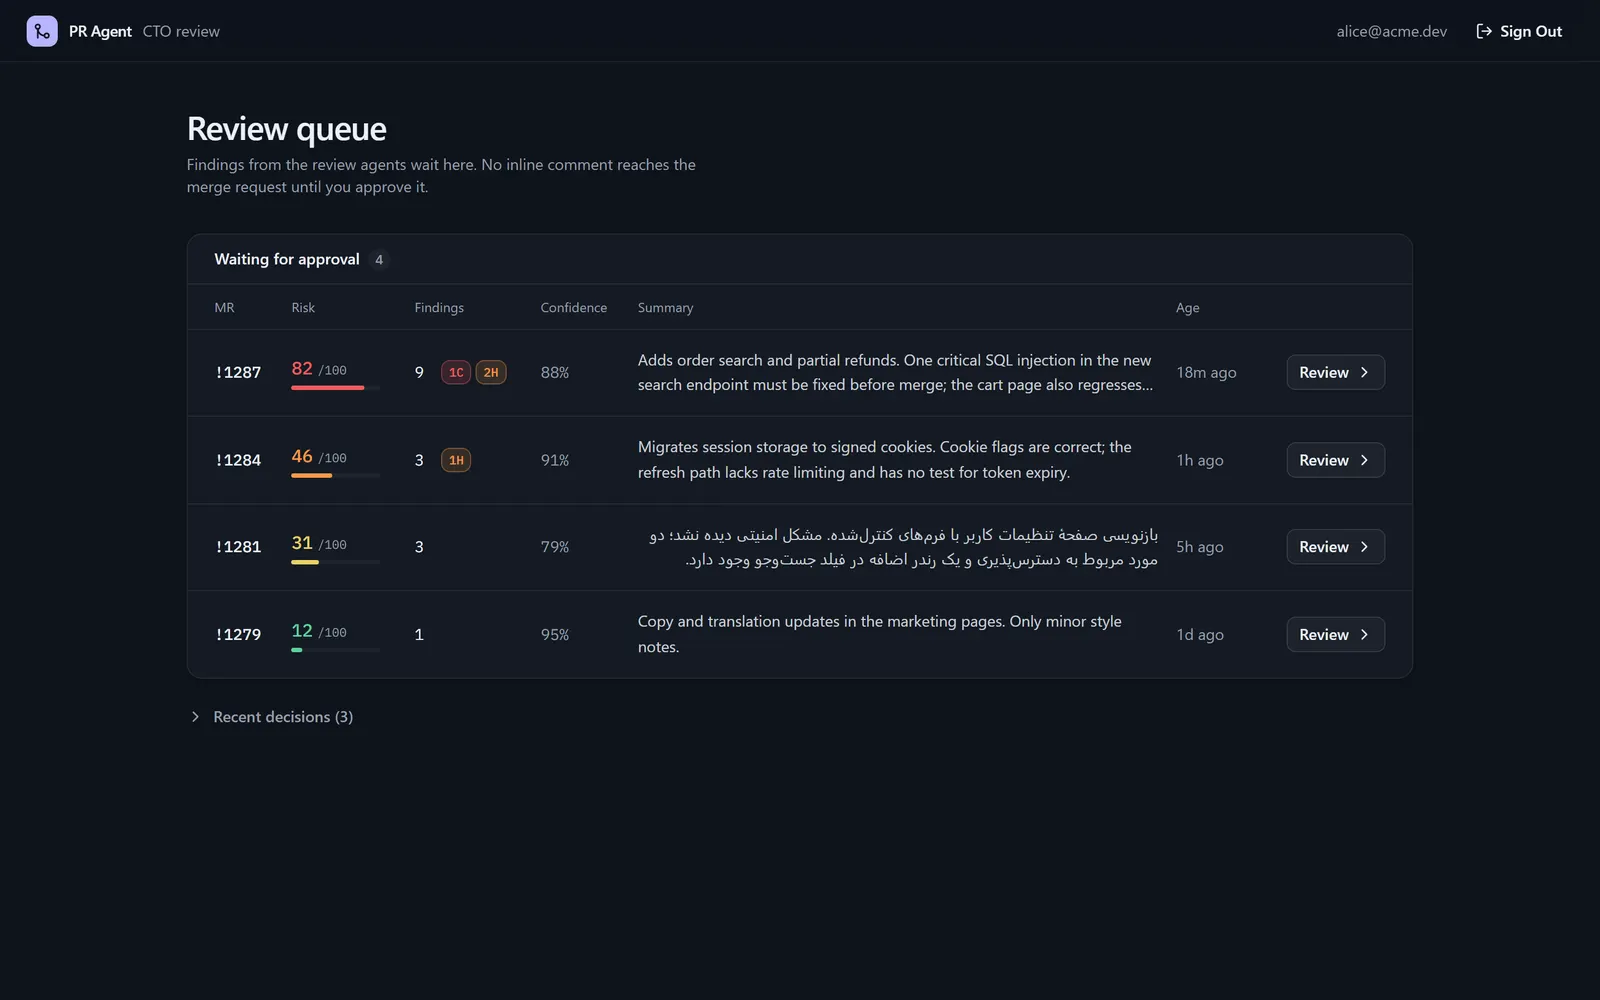Click the Sign Out door-arrow icon
Screen dimensions: 1600x1000
(x=1484, y=31)
